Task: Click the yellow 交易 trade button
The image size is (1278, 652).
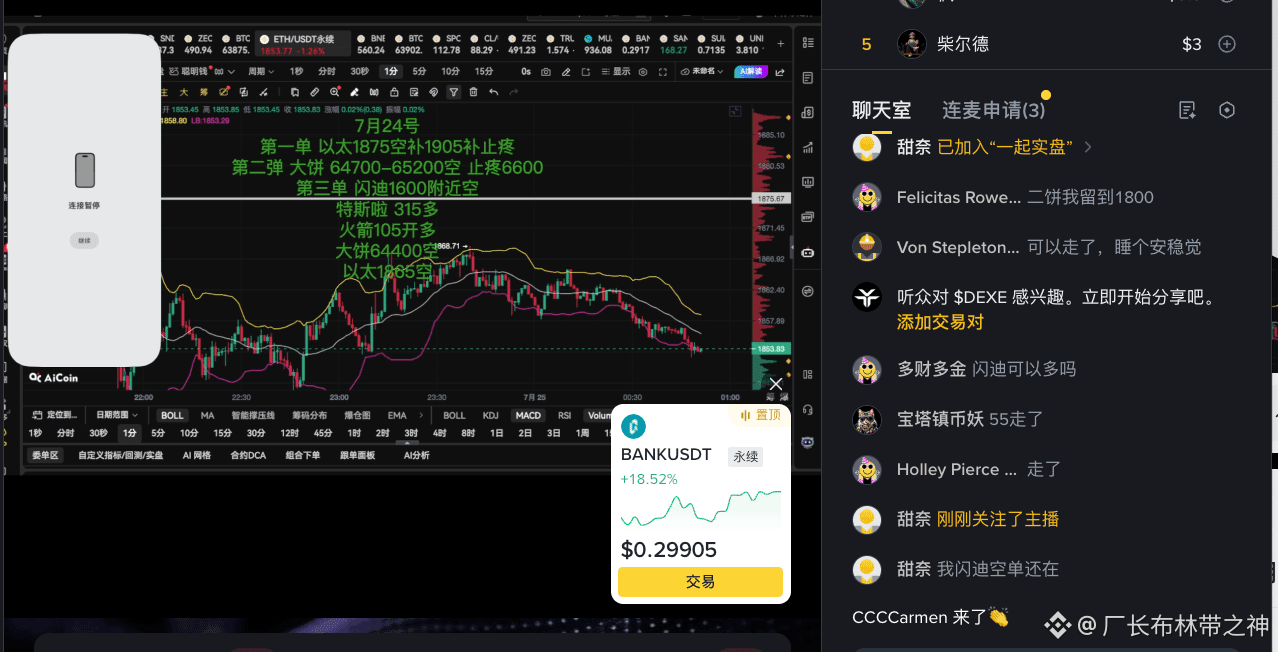Action: coord(700,581)
